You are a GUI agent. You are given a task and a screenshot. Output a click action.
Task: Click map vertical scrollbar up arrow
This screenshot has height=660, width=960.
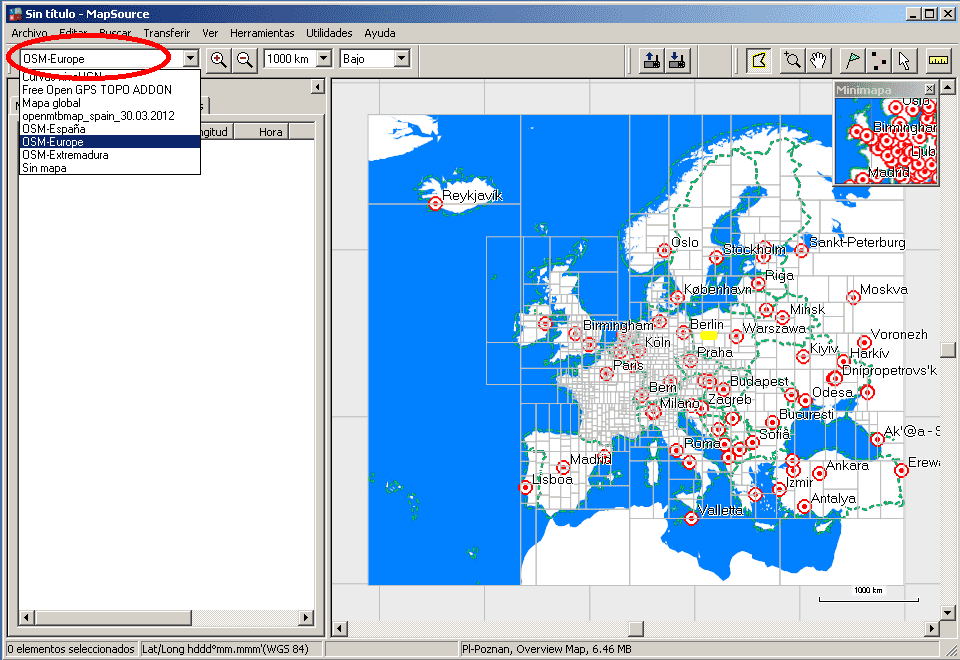tap(947, 86)
